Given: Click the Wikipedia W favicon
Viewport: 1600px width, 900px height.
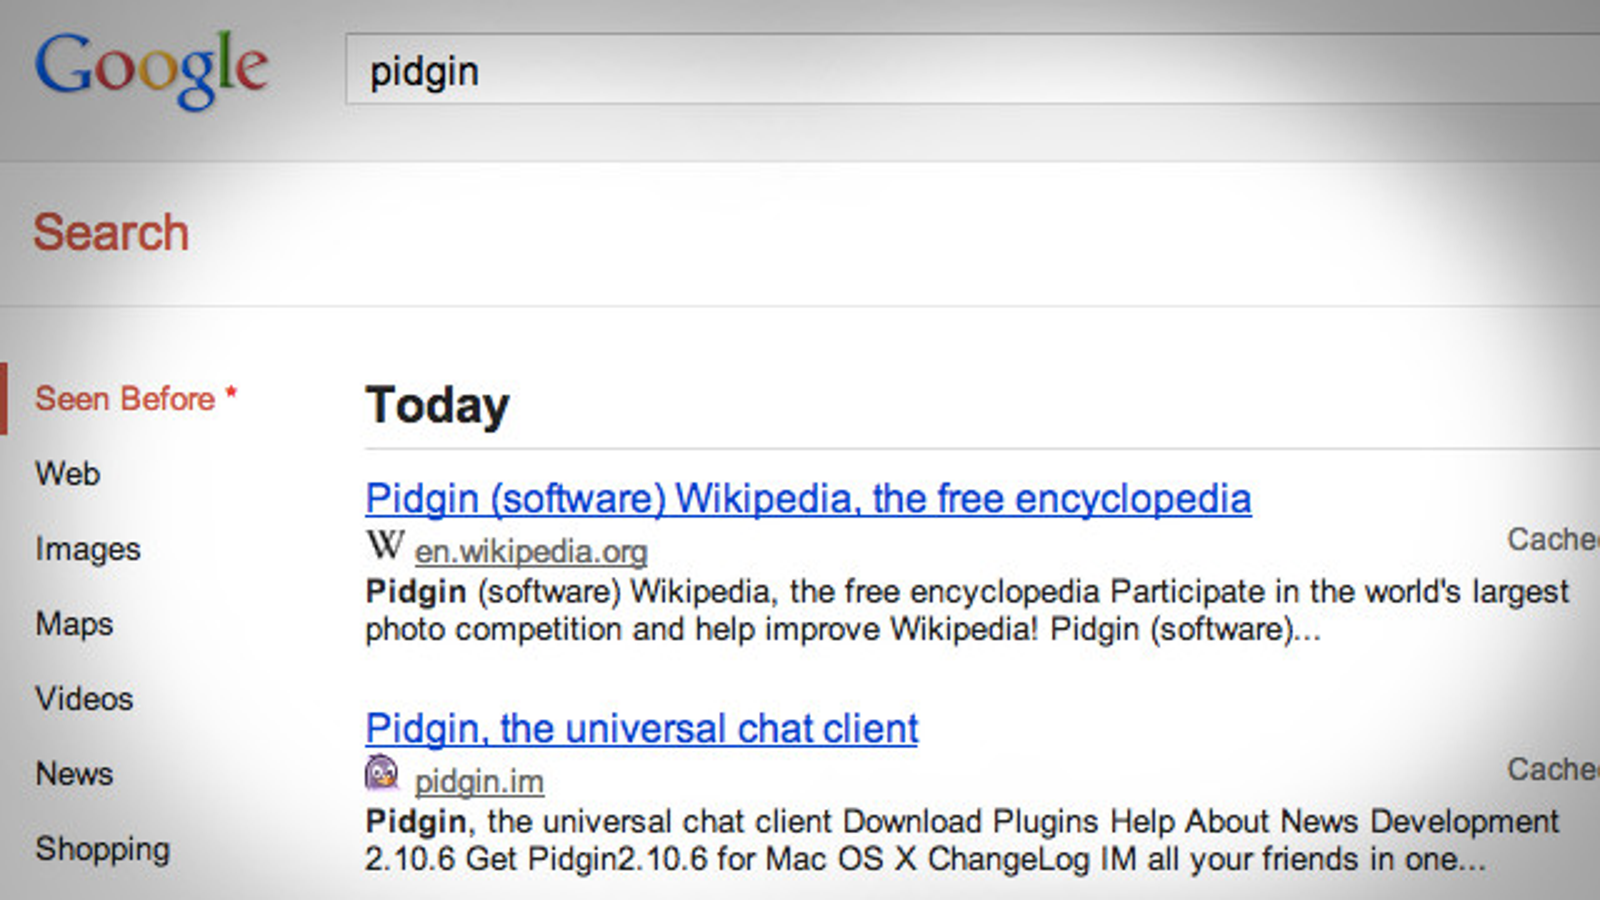Looking at the screenshot, I should coord(385,546).
